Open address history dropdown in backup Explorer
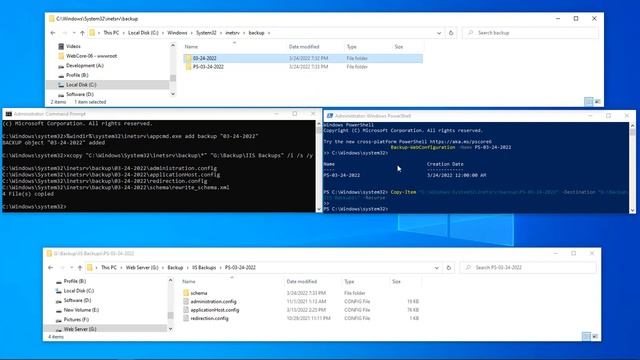The height and width of the screenshot is (360, 640). (x=439, y=33)
